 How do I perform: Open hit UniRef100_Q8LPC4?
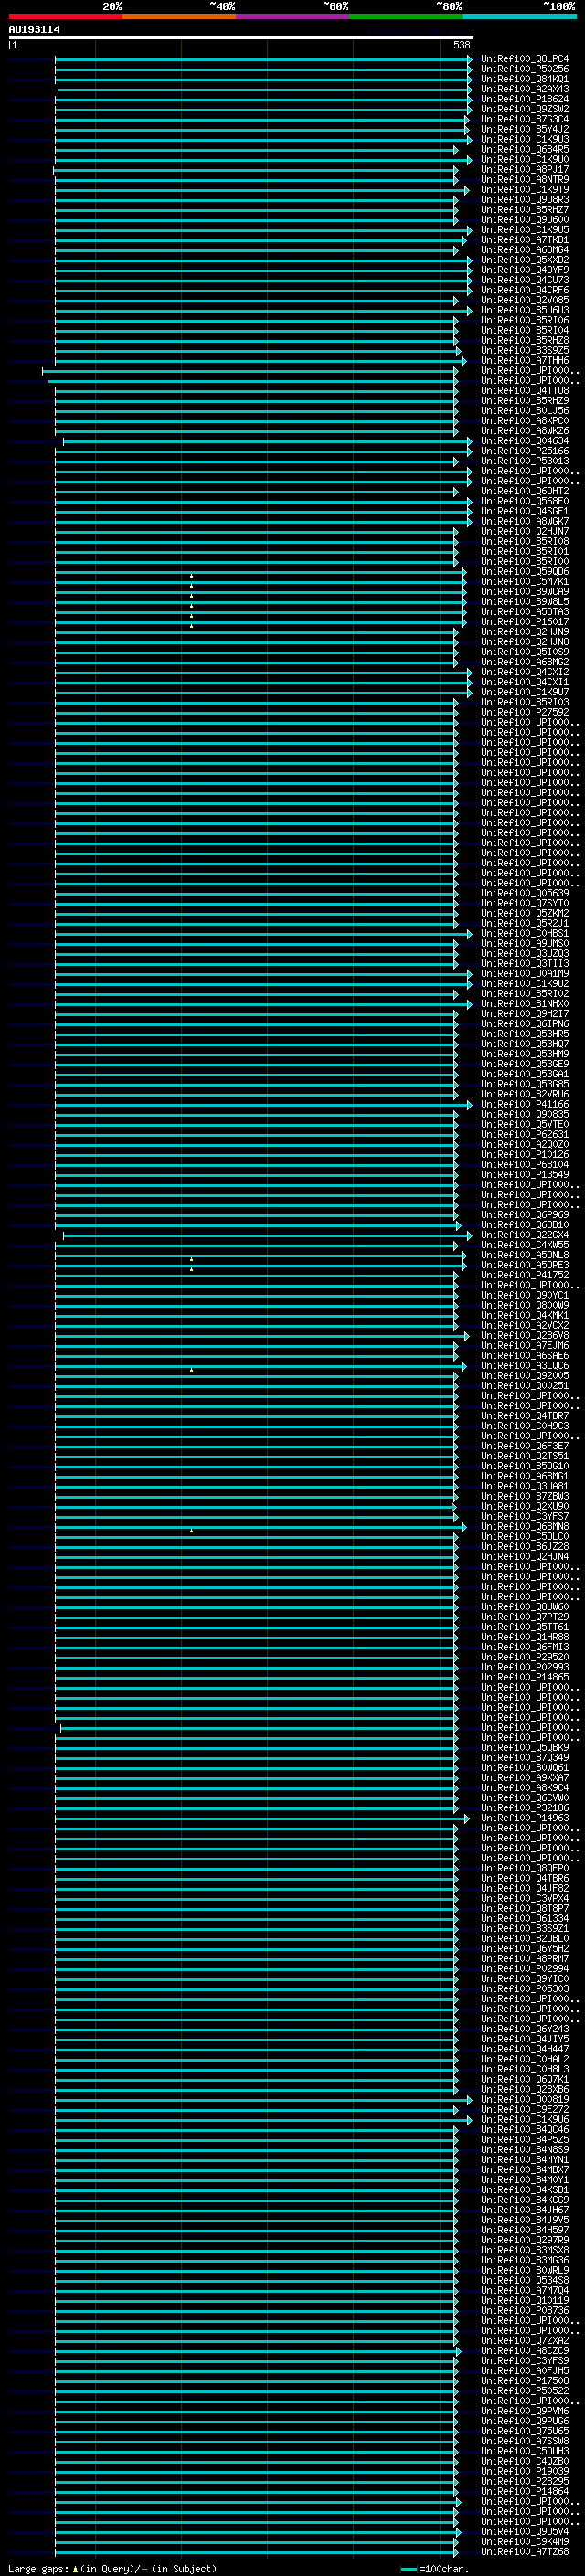524,59
